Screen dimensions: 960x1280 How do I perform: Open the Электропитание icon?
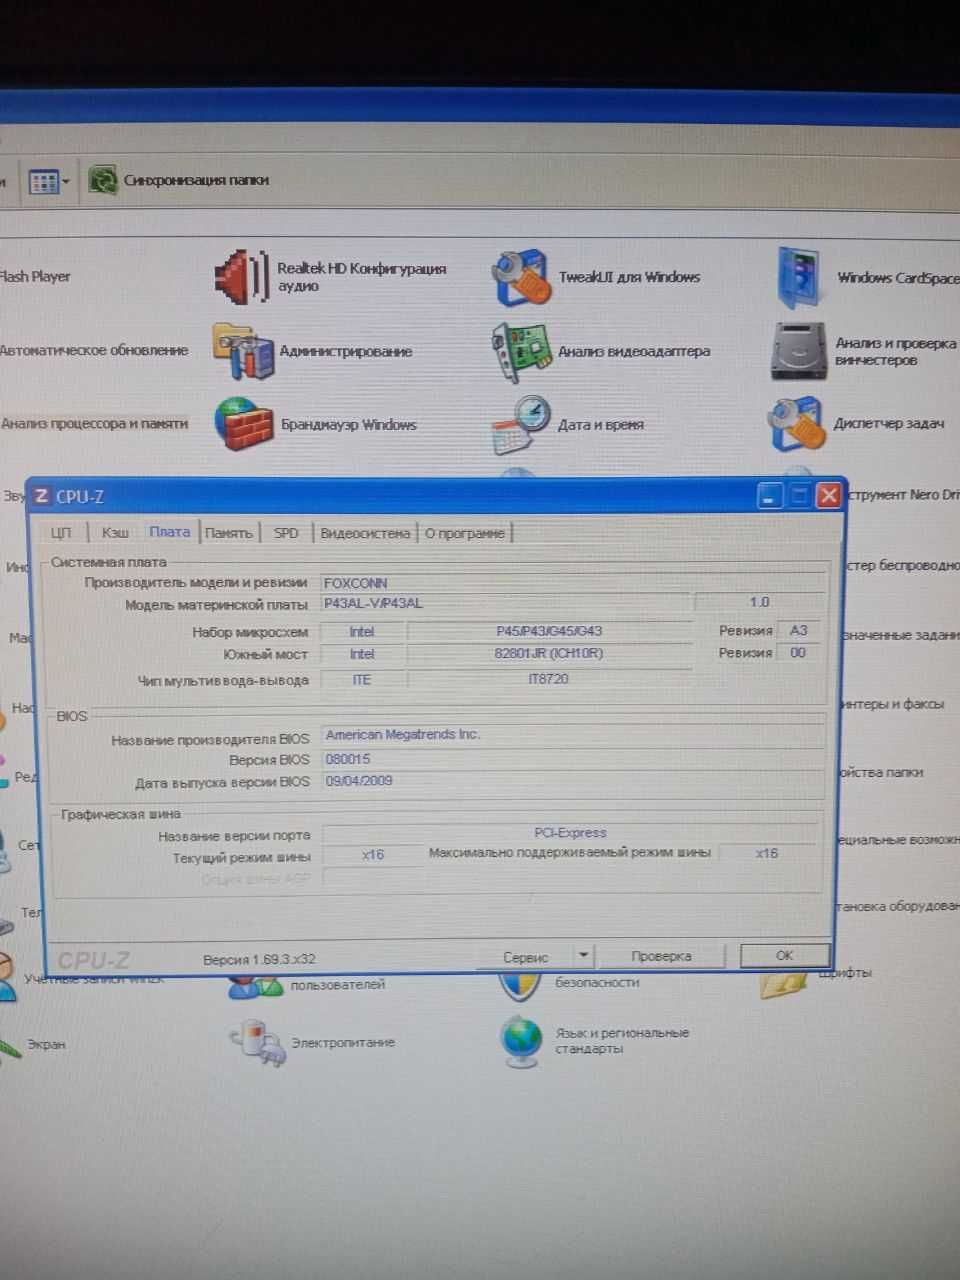[x=257, y=1042]
